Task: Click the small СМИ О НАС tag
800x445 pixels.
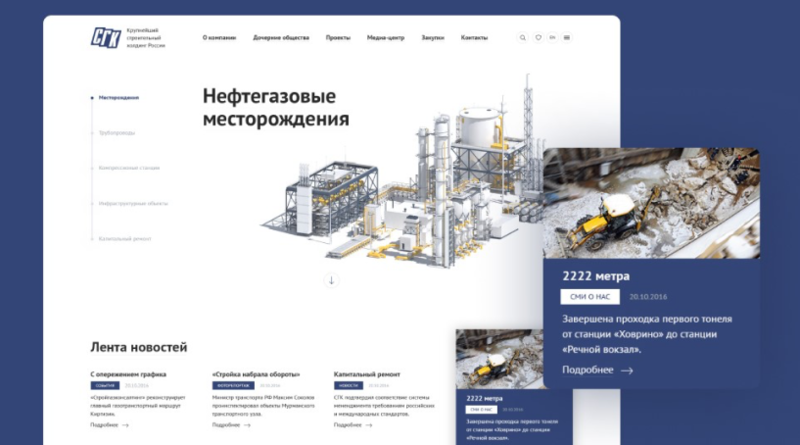Action: pos(481,409)
